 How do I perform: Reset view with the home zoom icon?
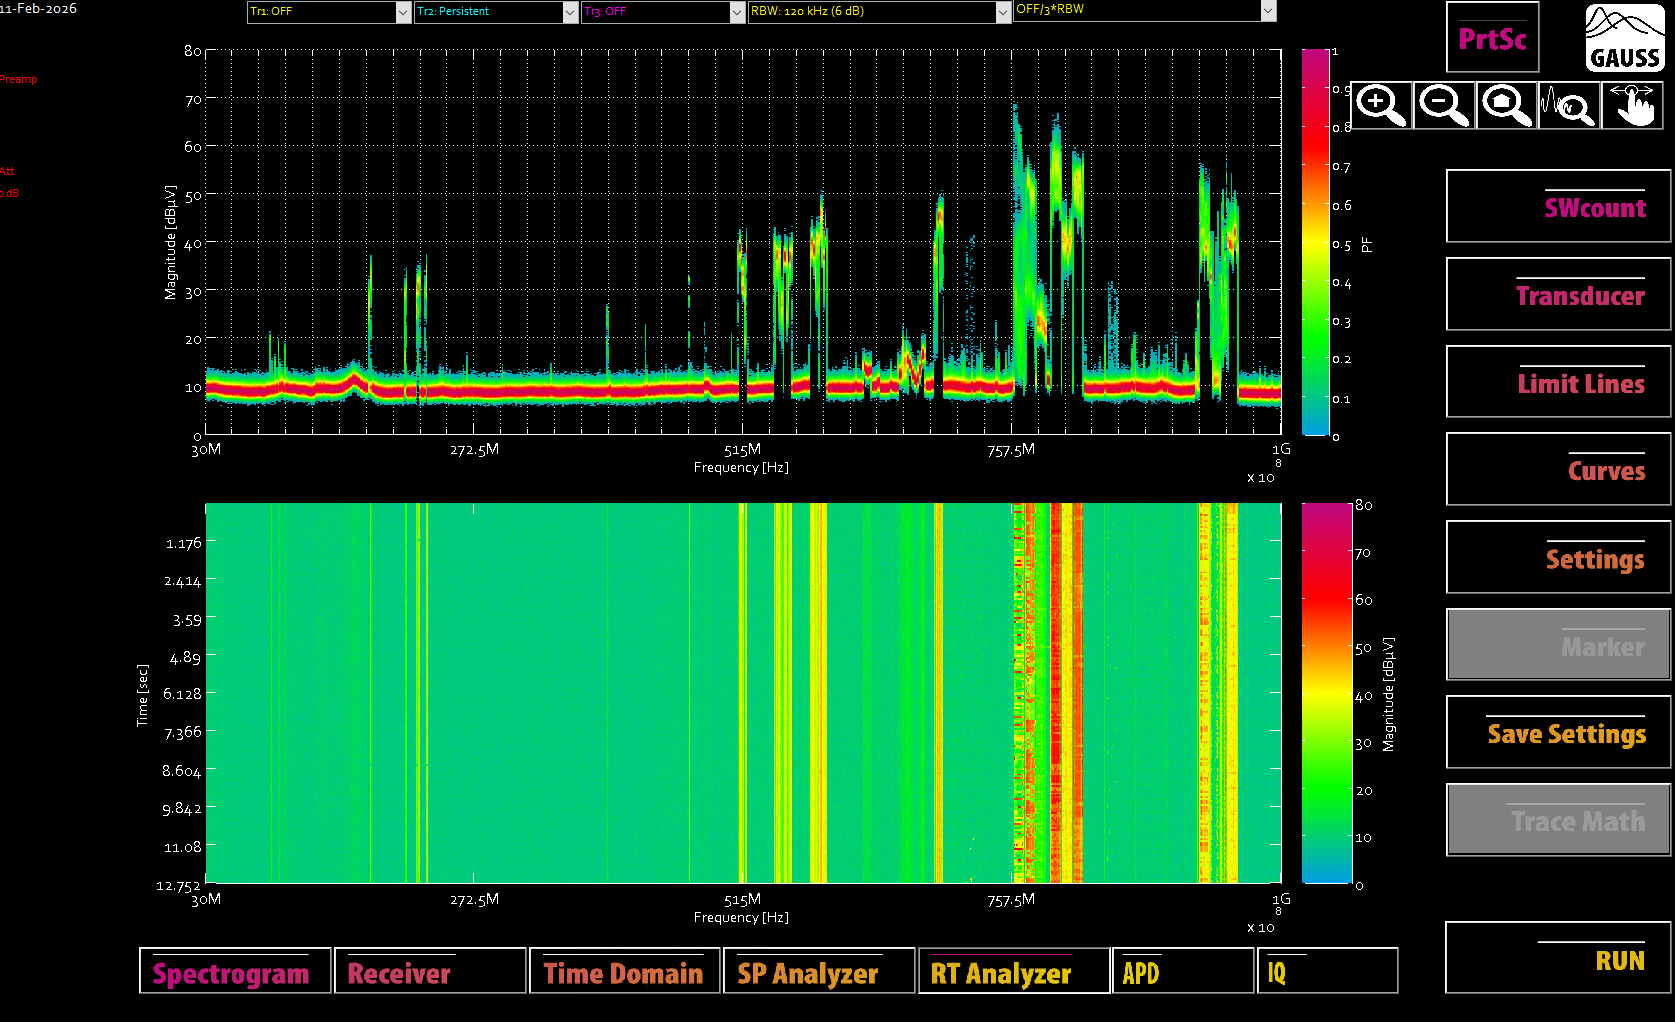(x=1506, y=104)
